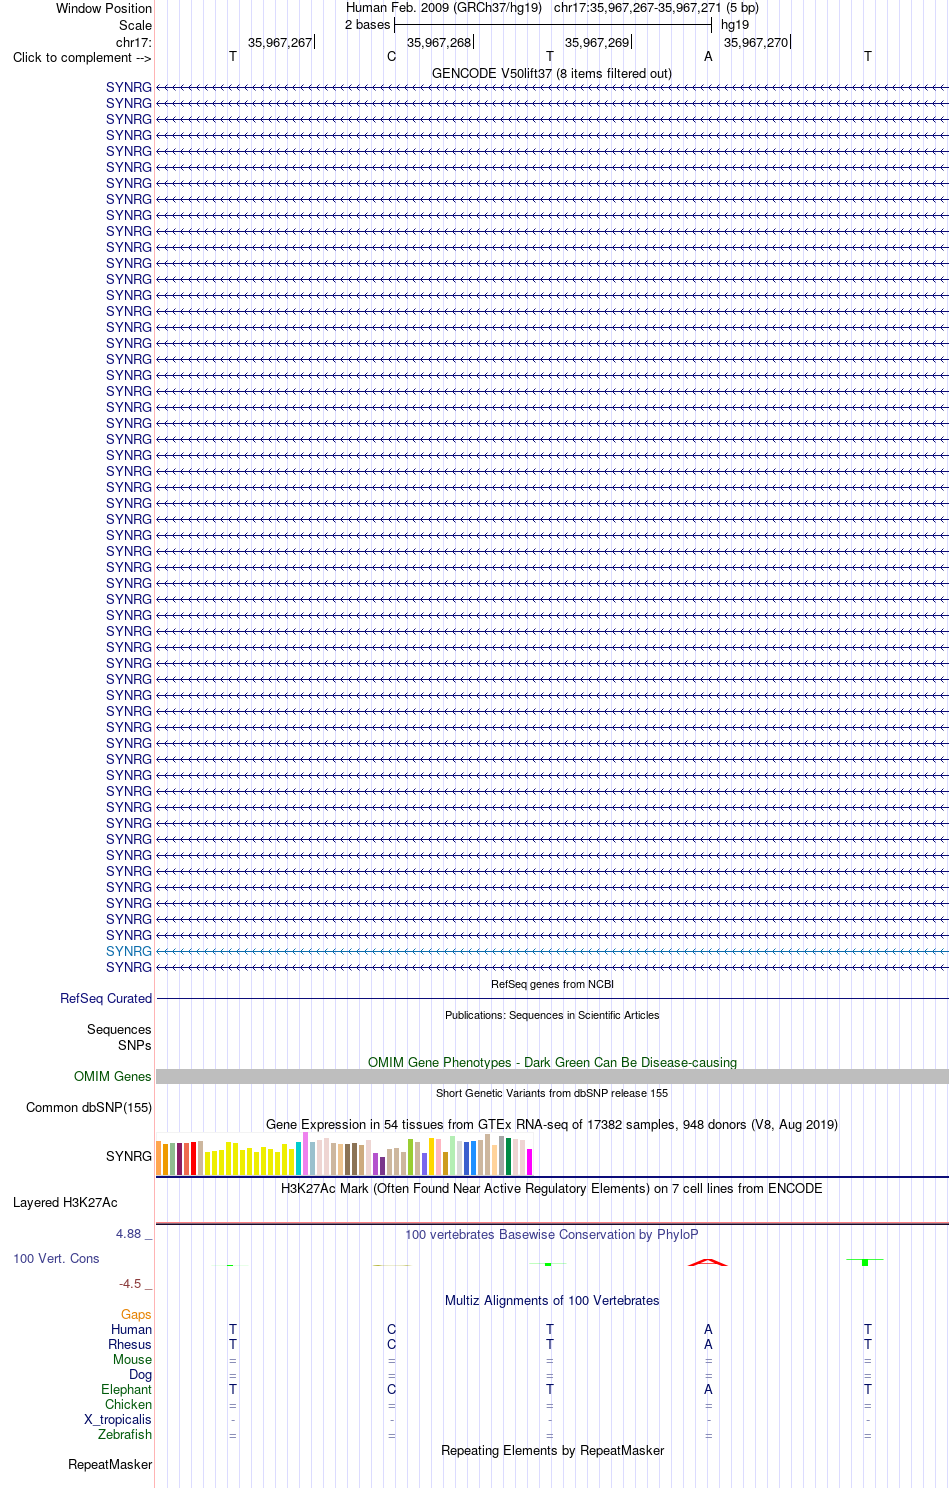Click the 'Elephant' species label
This screenshot has width=950, height=1488.
click(126, 1389)
